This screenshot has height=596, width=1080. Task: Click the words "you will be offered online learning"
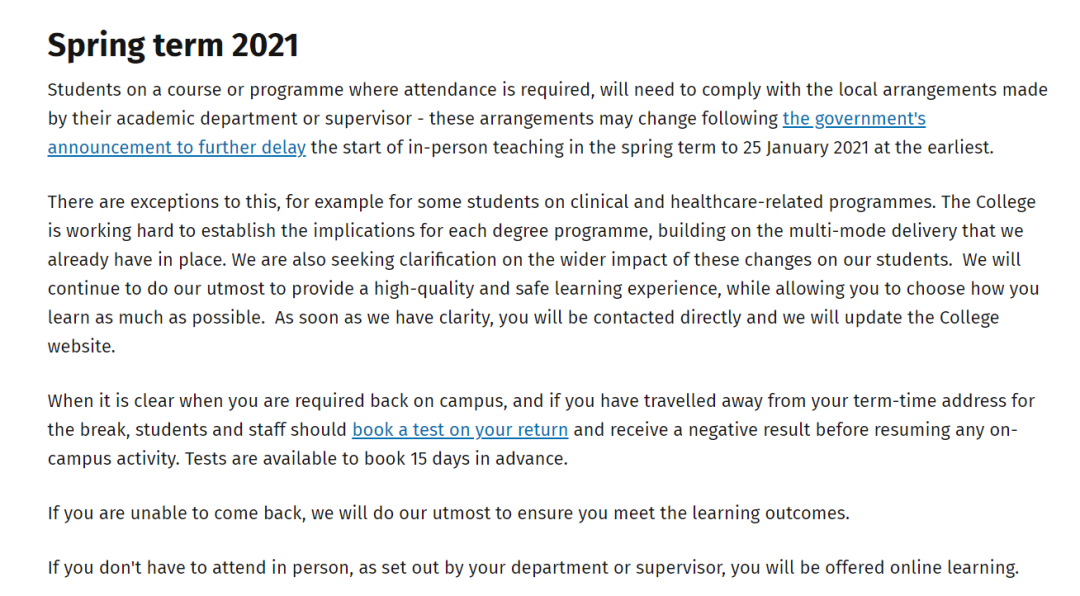coord(873,568)
